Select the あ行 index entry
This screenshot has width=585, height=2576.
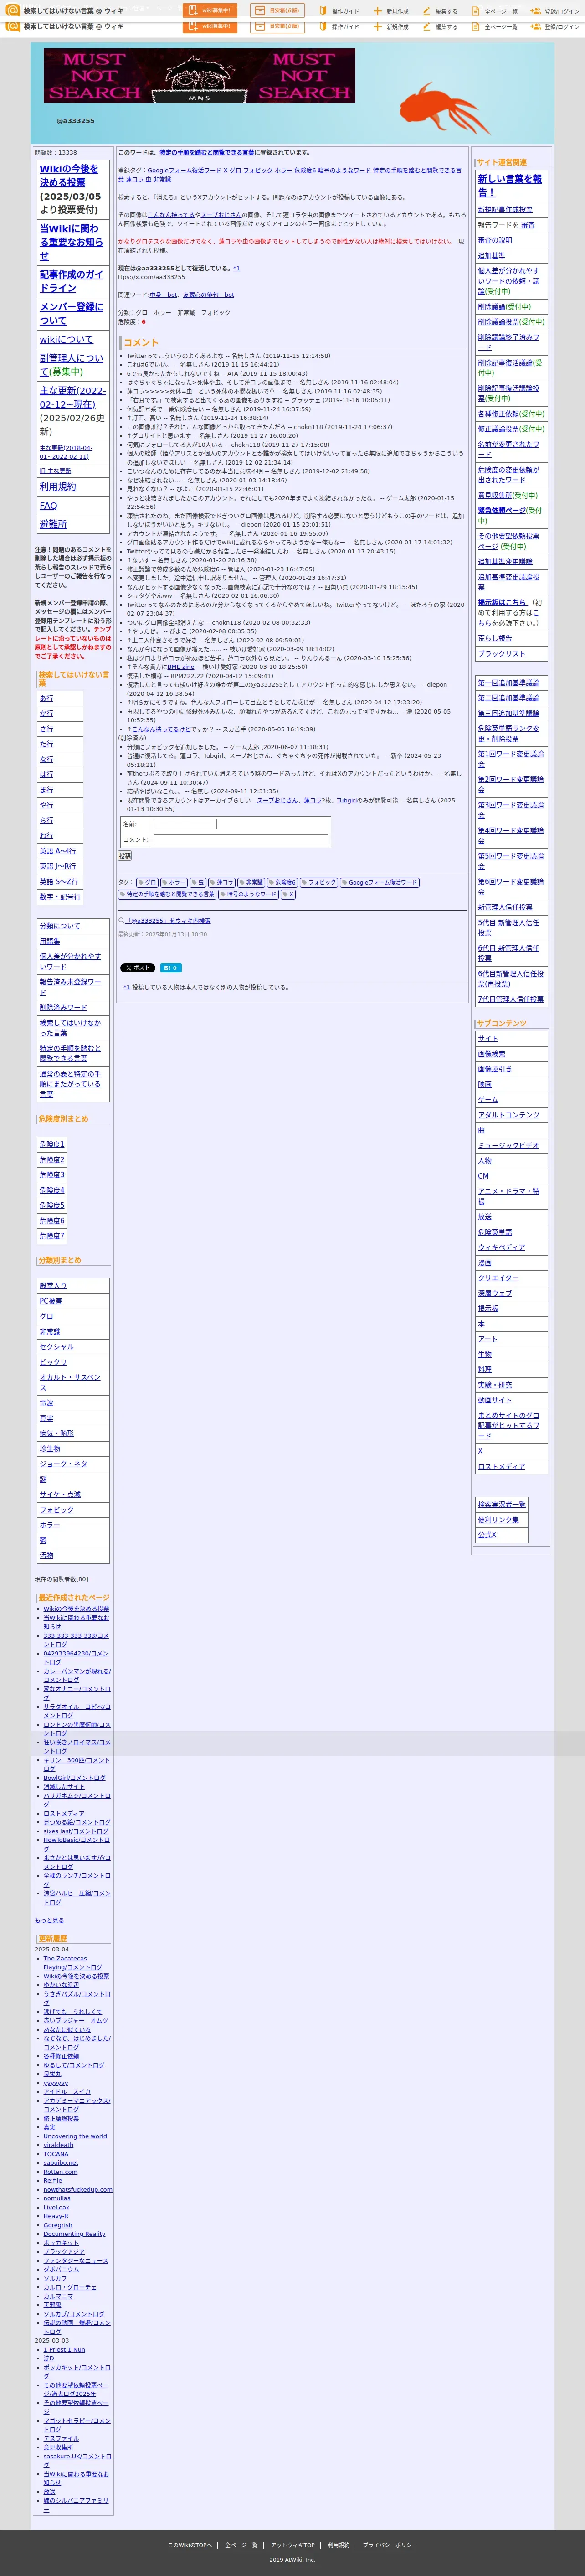[46, 699]
